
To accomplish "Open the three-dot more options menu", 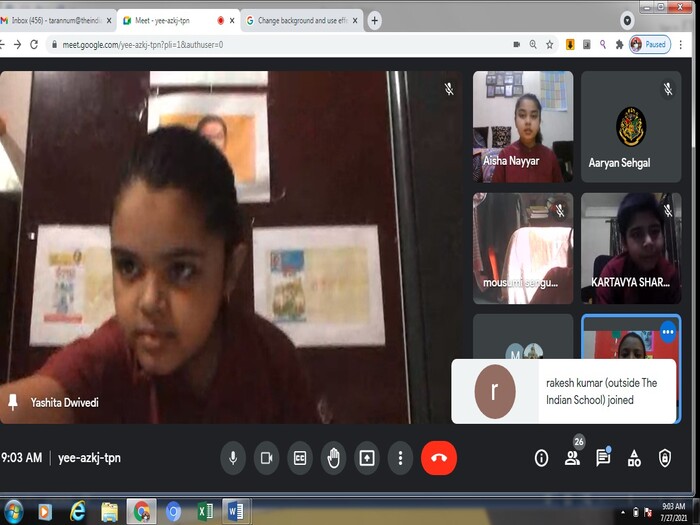I will point(400,458).
